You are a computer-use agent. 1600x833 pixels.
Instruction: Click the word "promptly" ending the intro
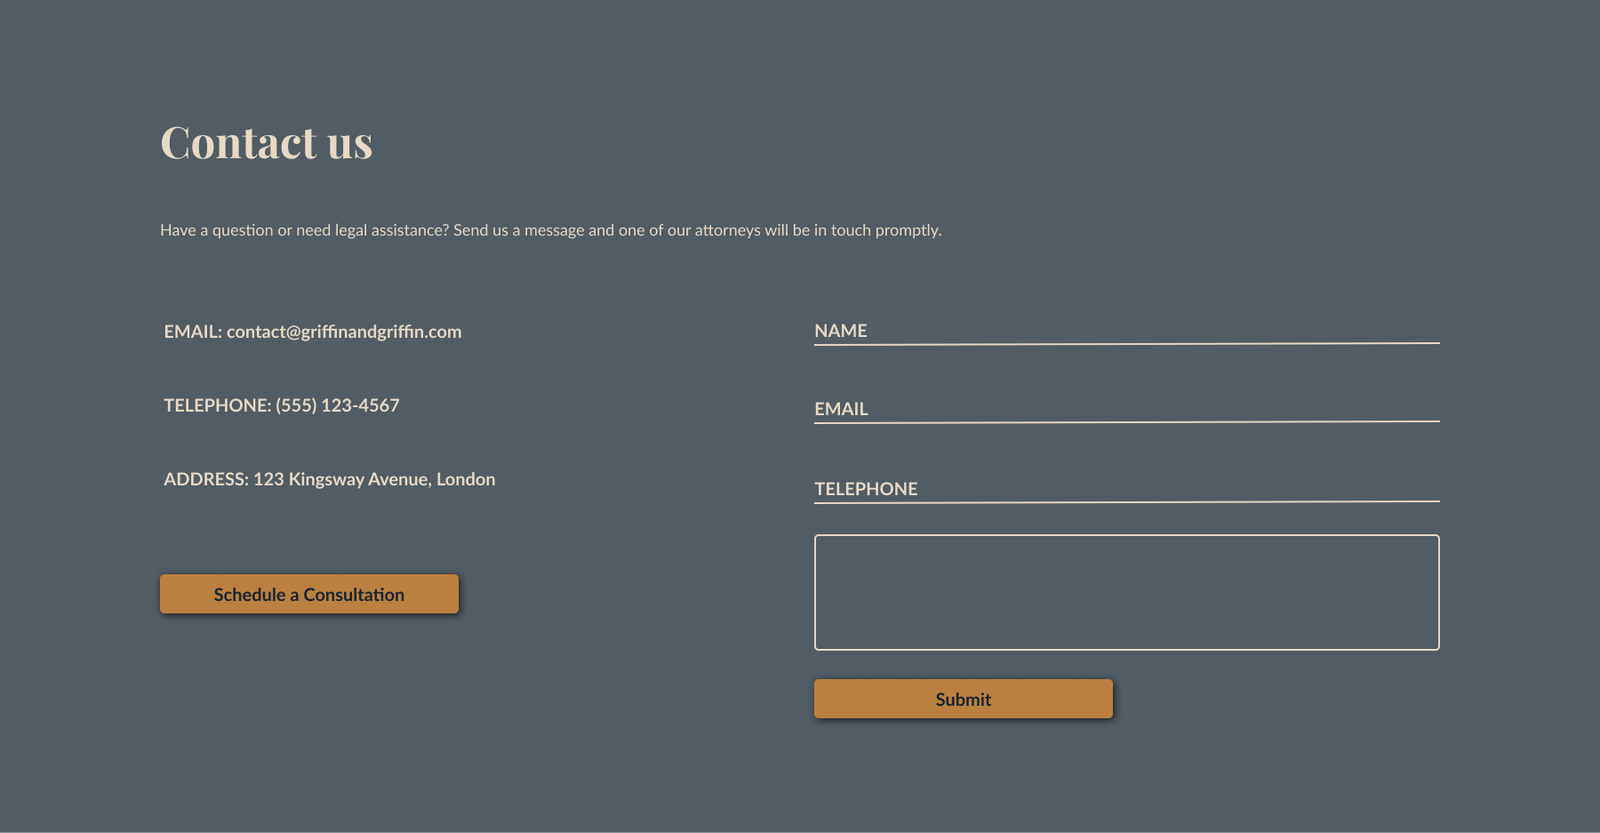pyautogui.click(x=907, y=231)
